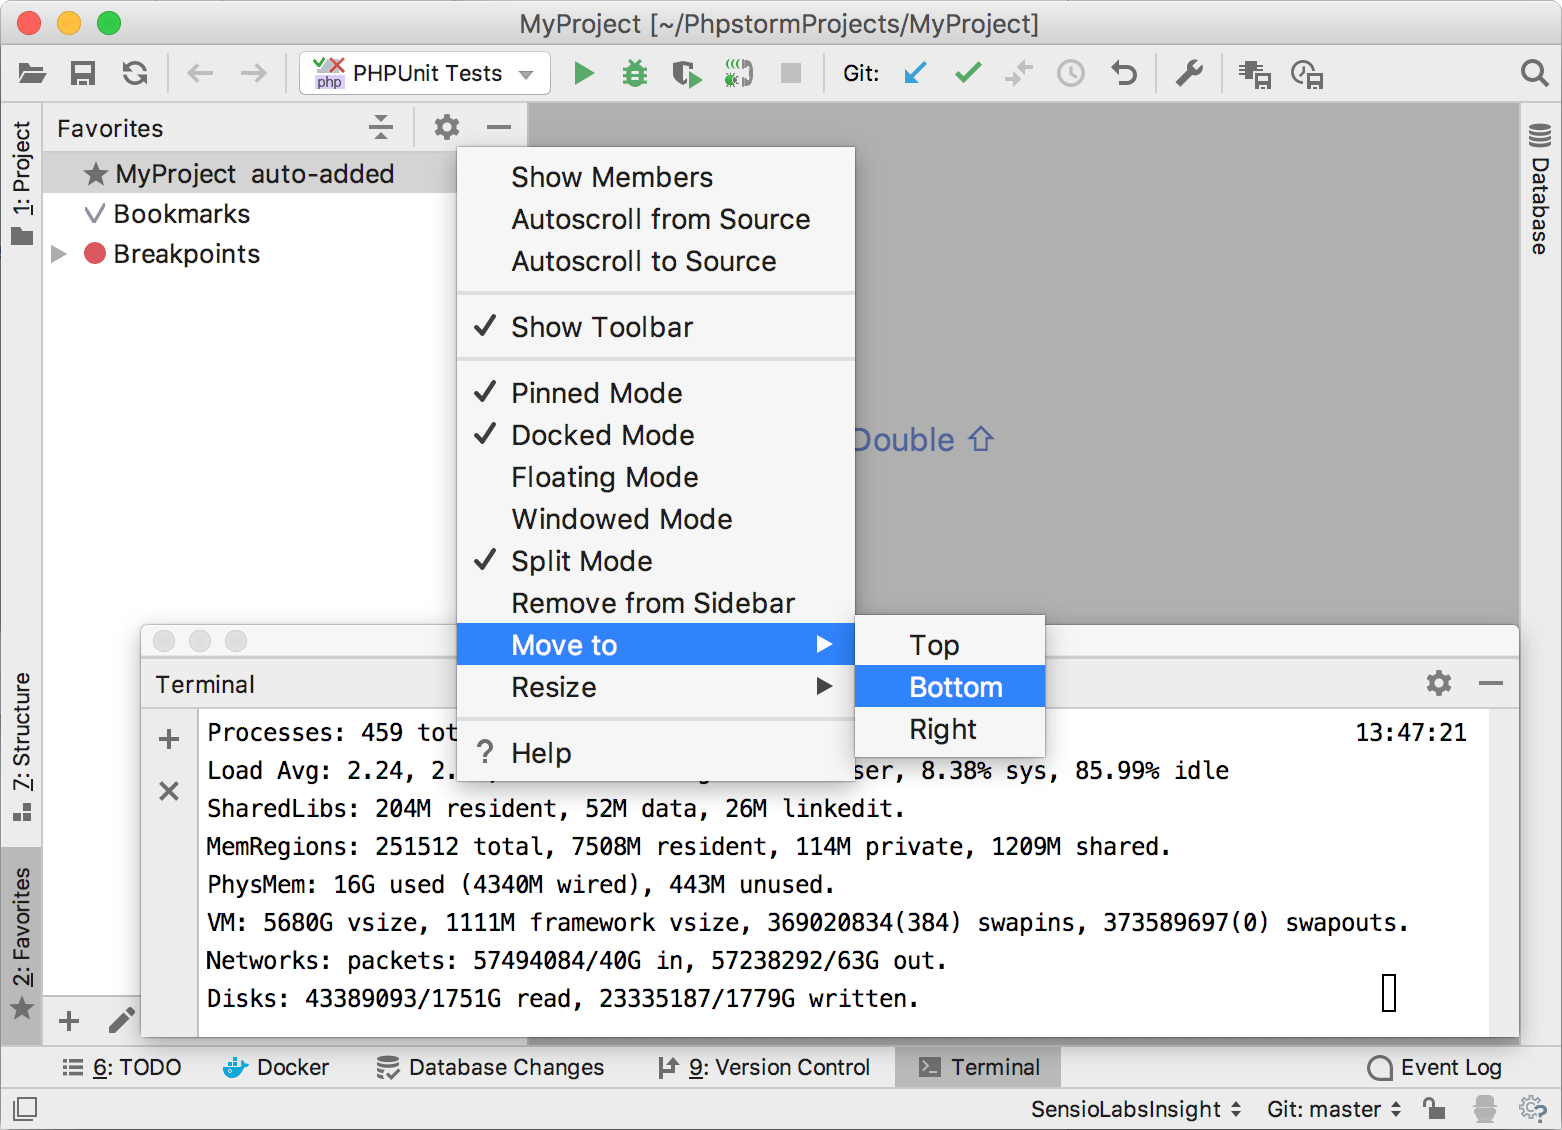Select Bookmarks in the Favorites list
The height and width of the screenshot is (1130, 1562).
(x=181, y=214)
